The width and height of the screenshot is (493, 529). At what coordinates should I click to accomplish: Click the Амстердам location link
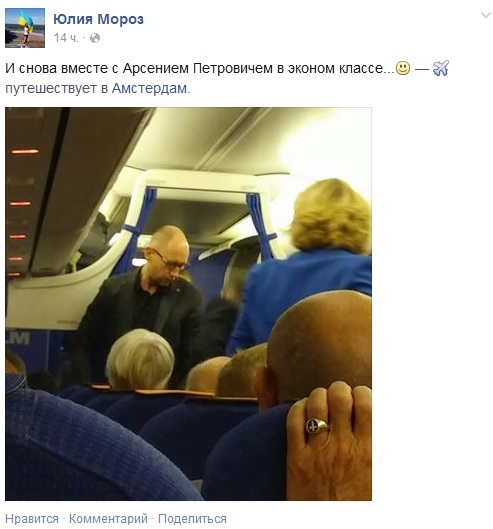[149, 88]
